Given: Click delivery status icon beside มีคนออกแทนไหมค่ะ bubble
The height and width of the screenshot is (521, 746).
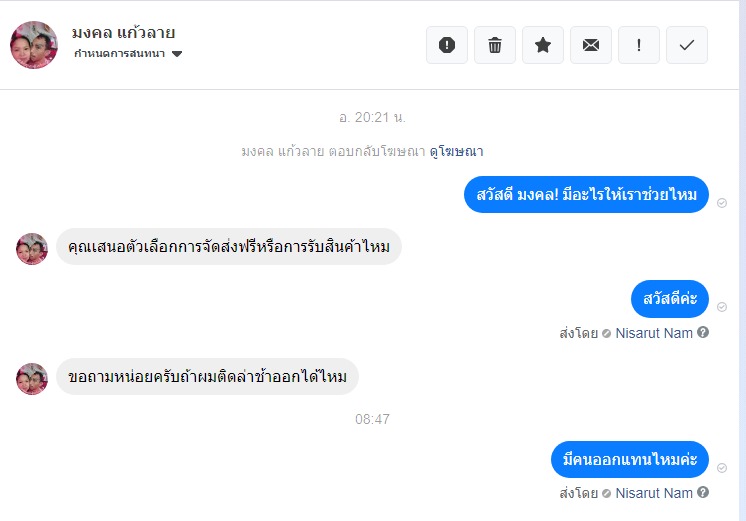Looking at the screenshot, I should (x=722, y=467).
